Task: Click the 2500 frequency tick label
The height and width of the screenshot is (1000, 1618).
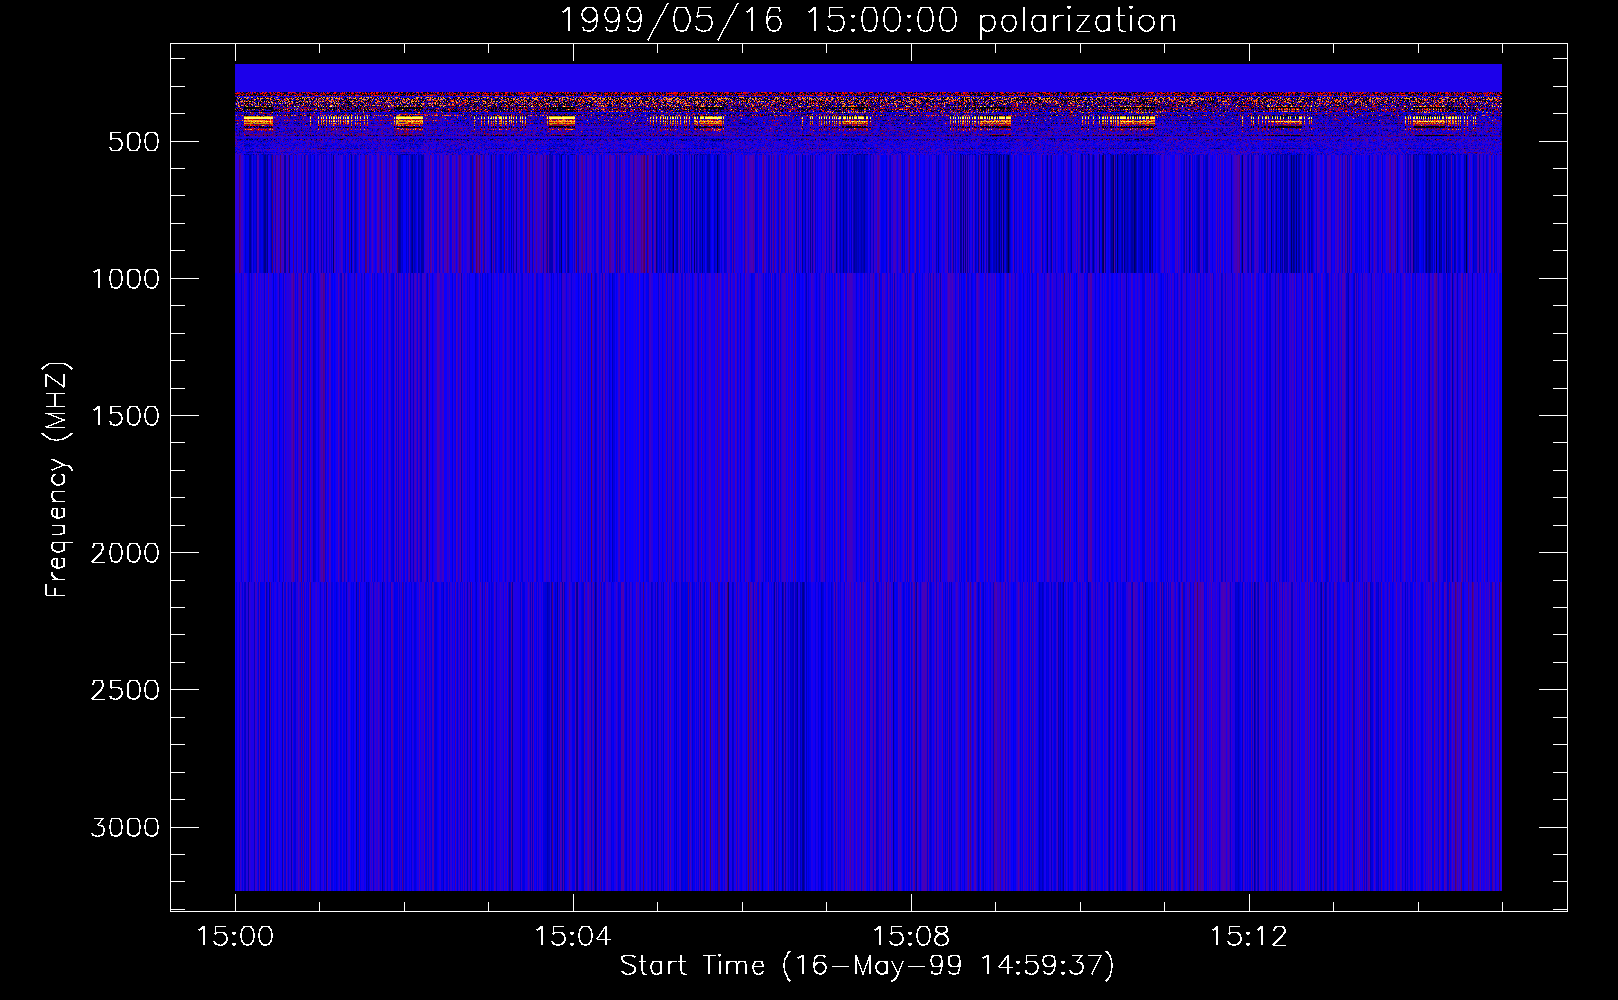Action: click(x=125, y=690)
